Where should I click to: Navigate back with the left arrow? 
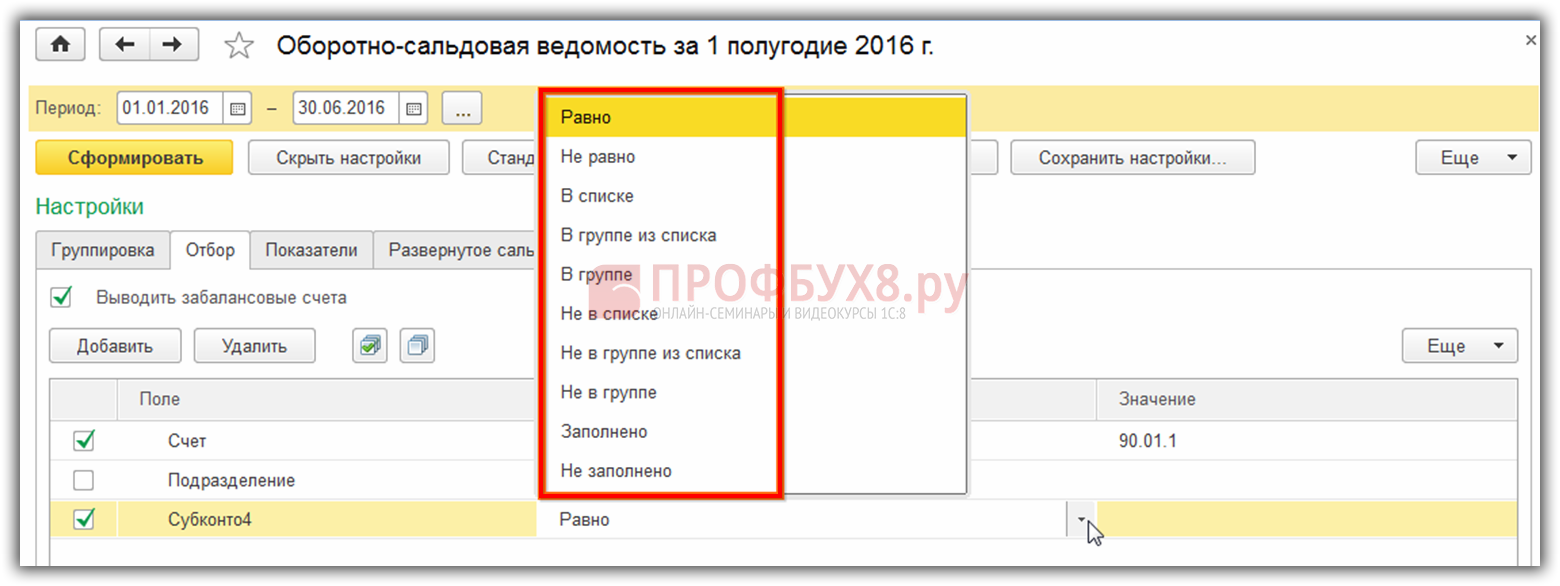pos(126,44)
